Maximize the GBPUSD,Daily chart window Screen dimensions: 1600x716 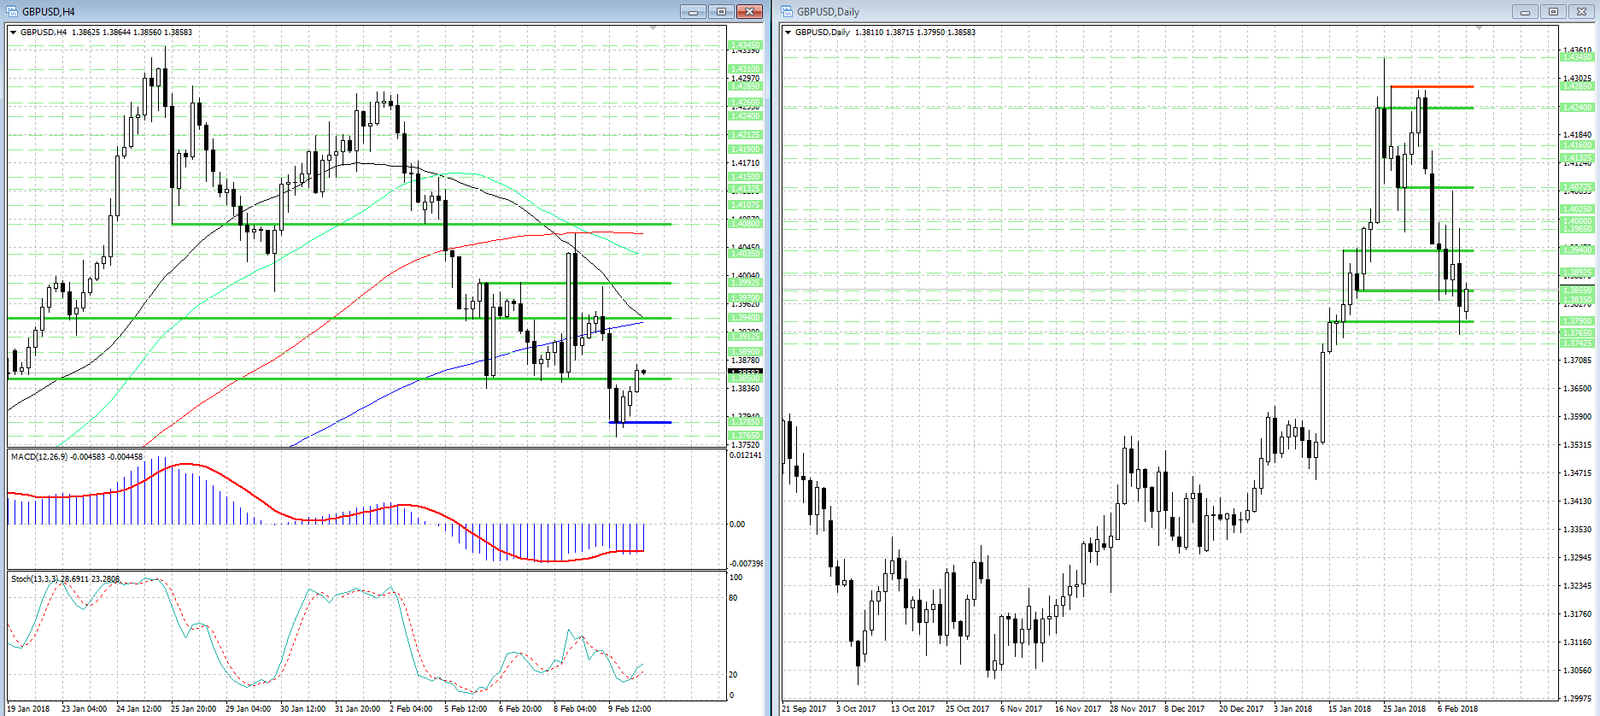1553,12
